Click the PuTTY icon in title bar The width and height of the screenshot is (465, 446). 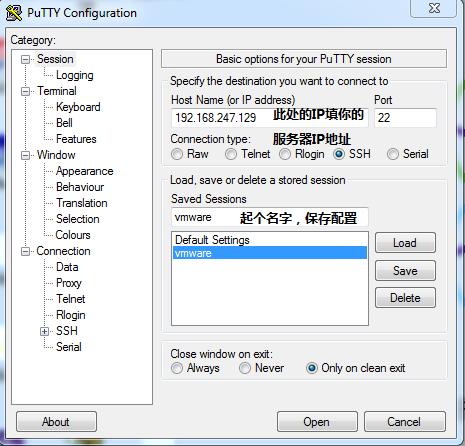[x=14, y=13]
